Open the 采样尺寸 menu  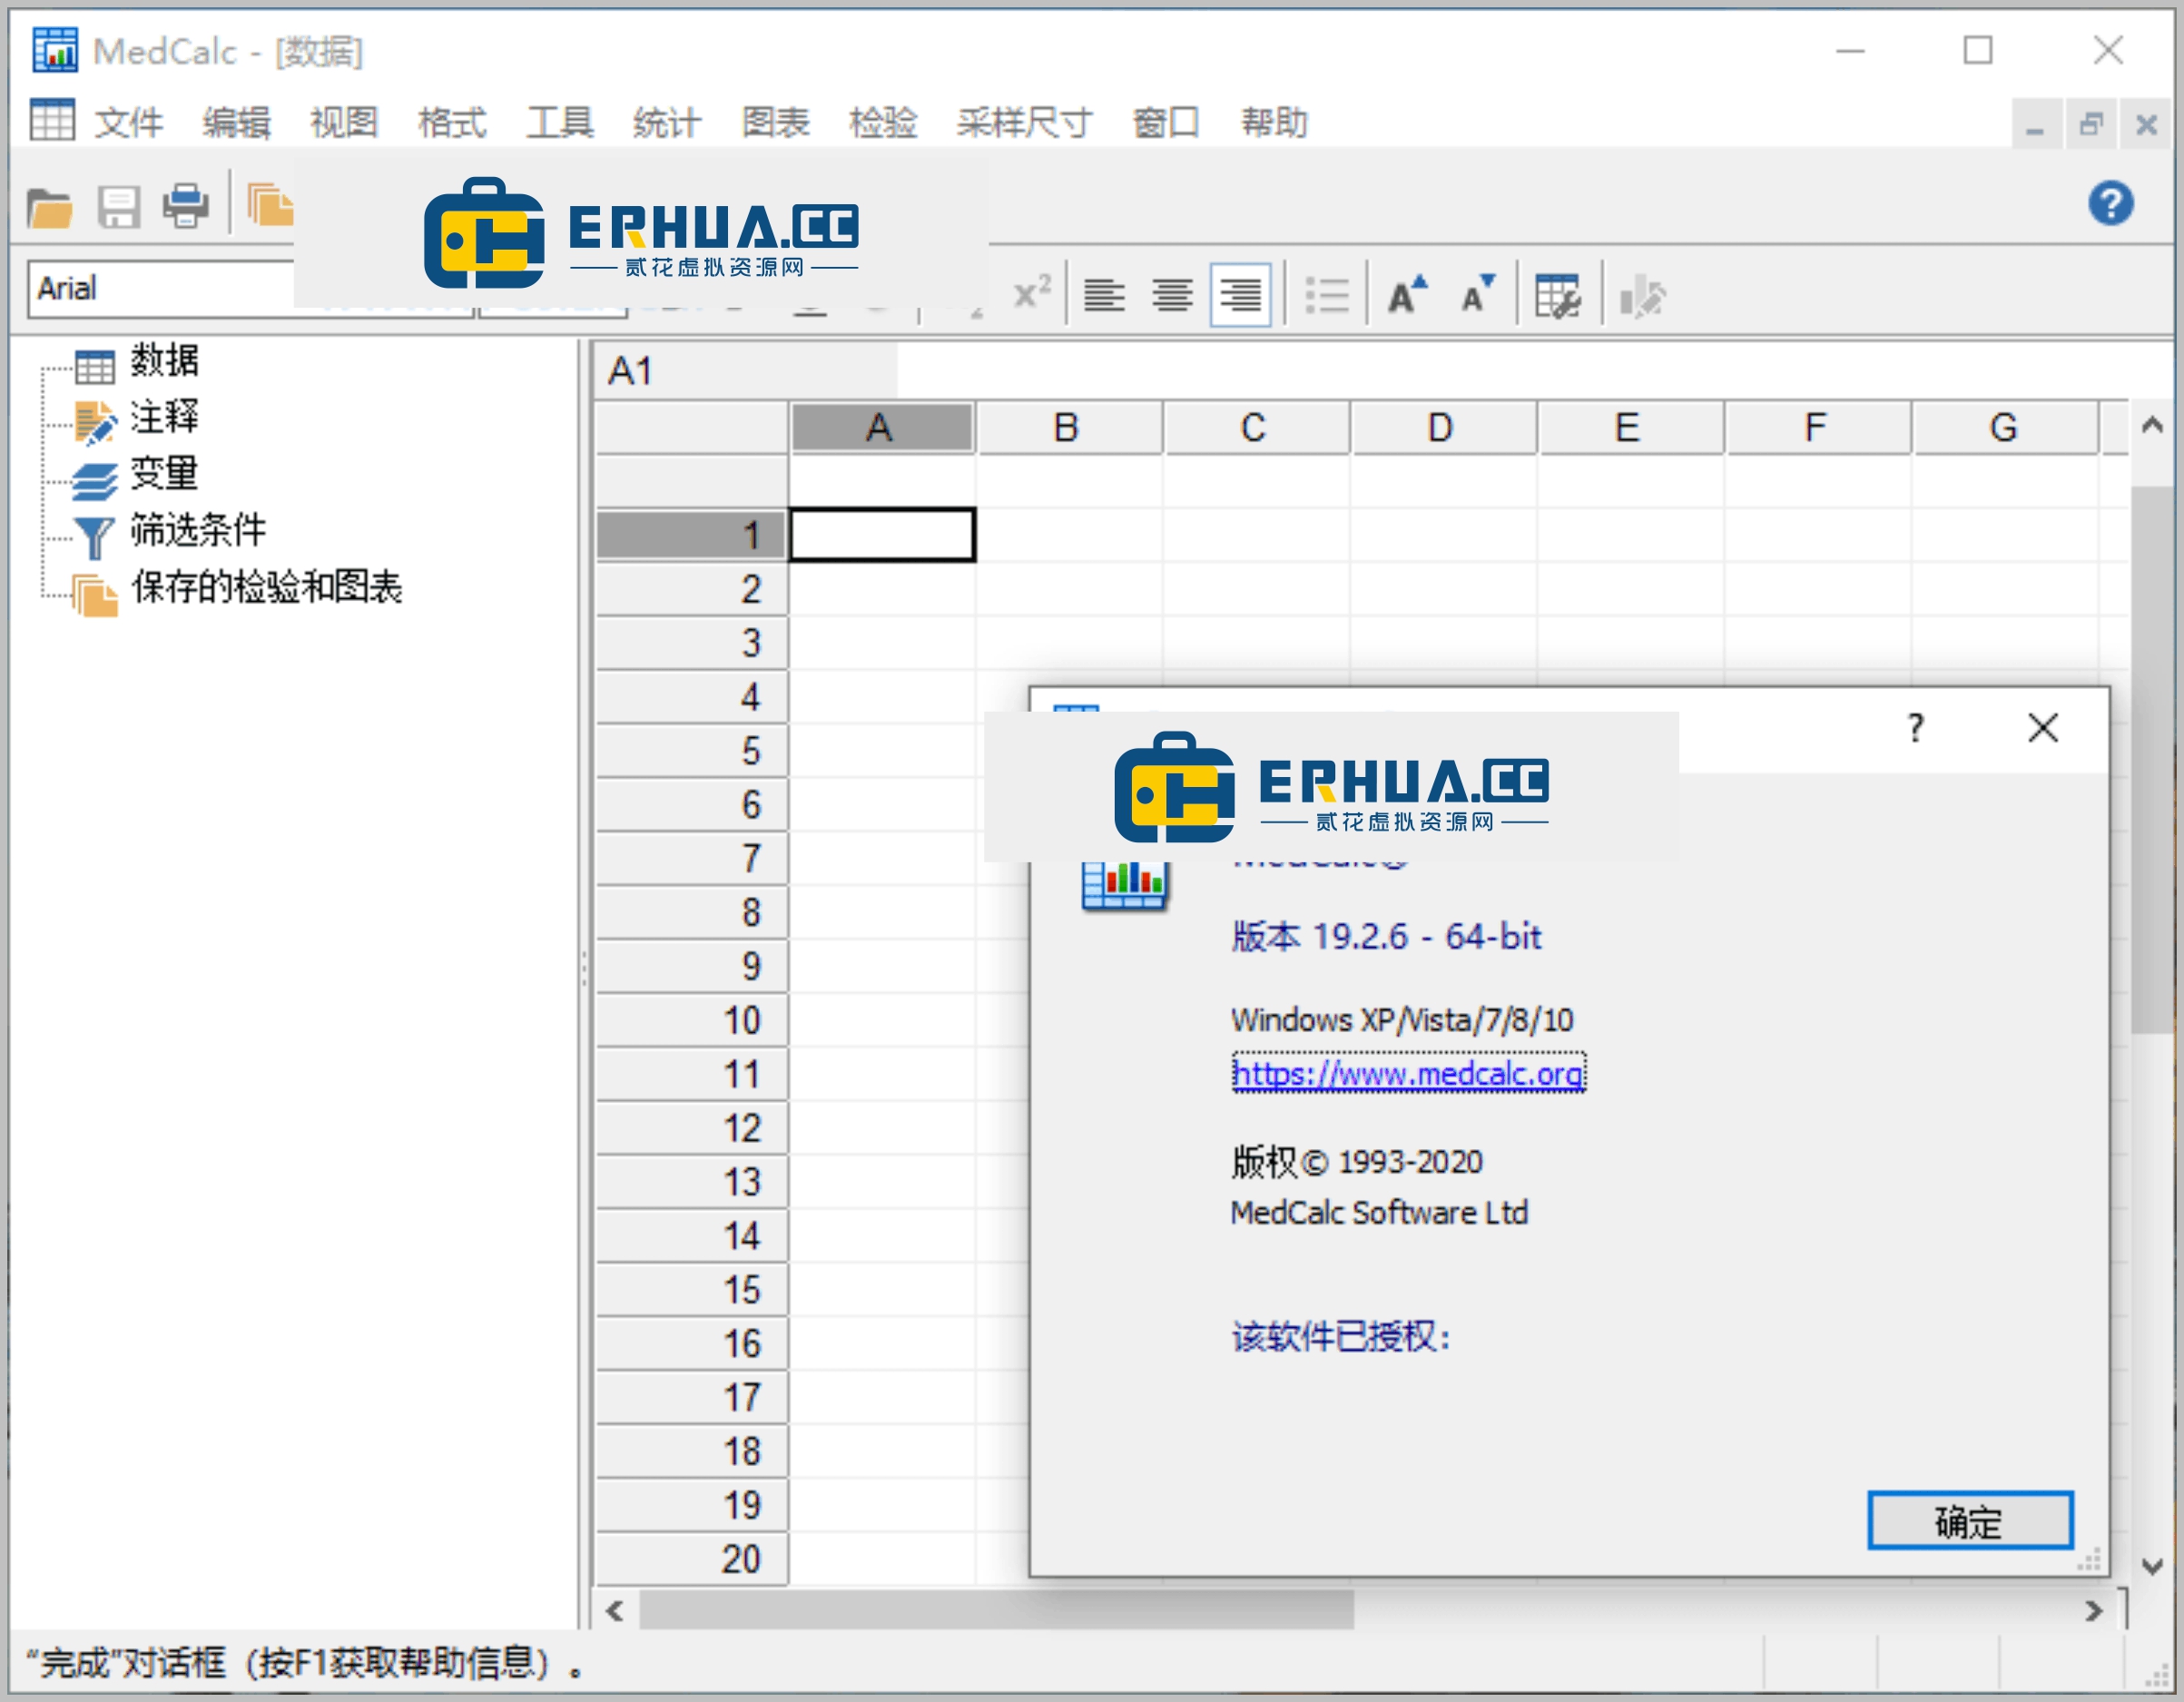click(1024, 123)
